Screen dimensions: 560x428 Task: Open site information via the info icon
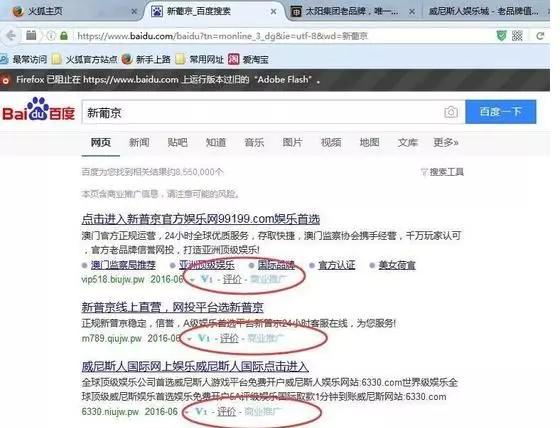51,36
